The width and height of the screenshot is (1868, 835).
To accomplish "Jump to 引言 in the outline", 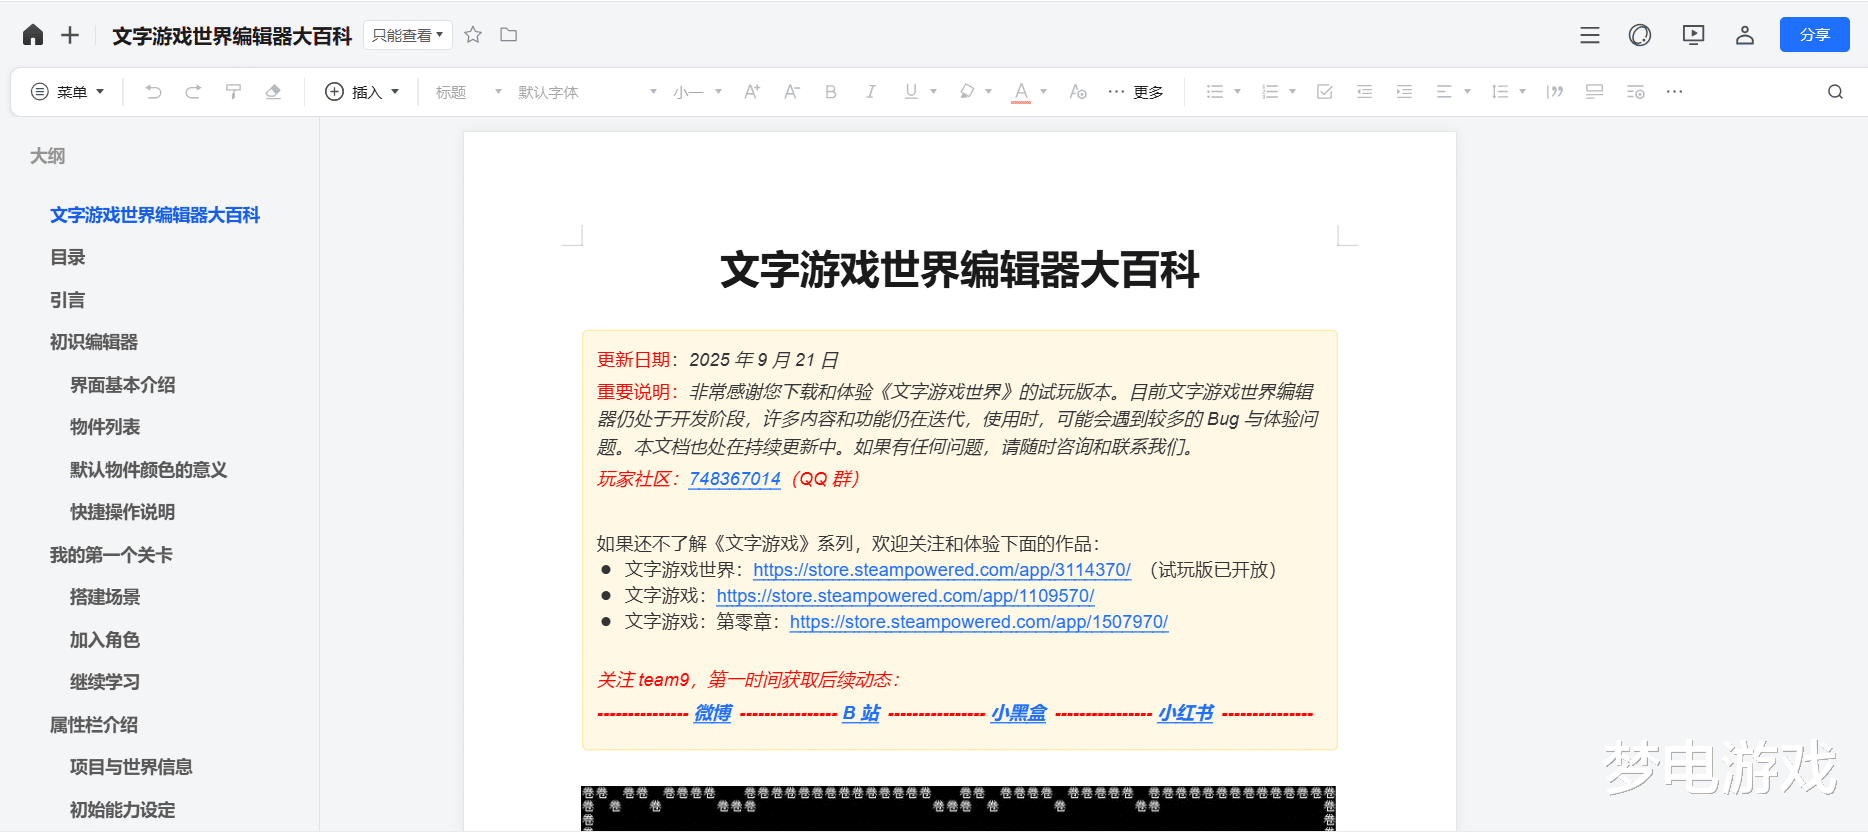I will click(x=68, y=300).
